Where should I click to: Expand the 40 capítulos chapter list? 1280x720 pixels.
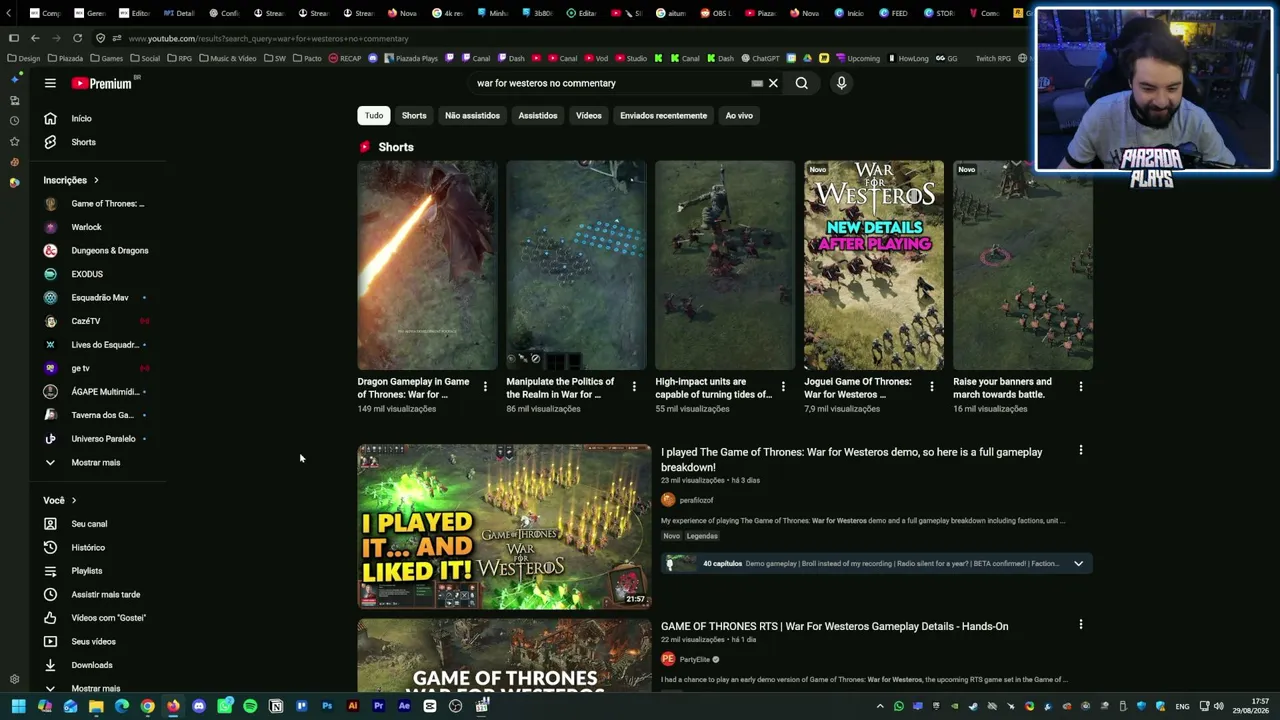pyautogui.click(x=1078, y=564)
